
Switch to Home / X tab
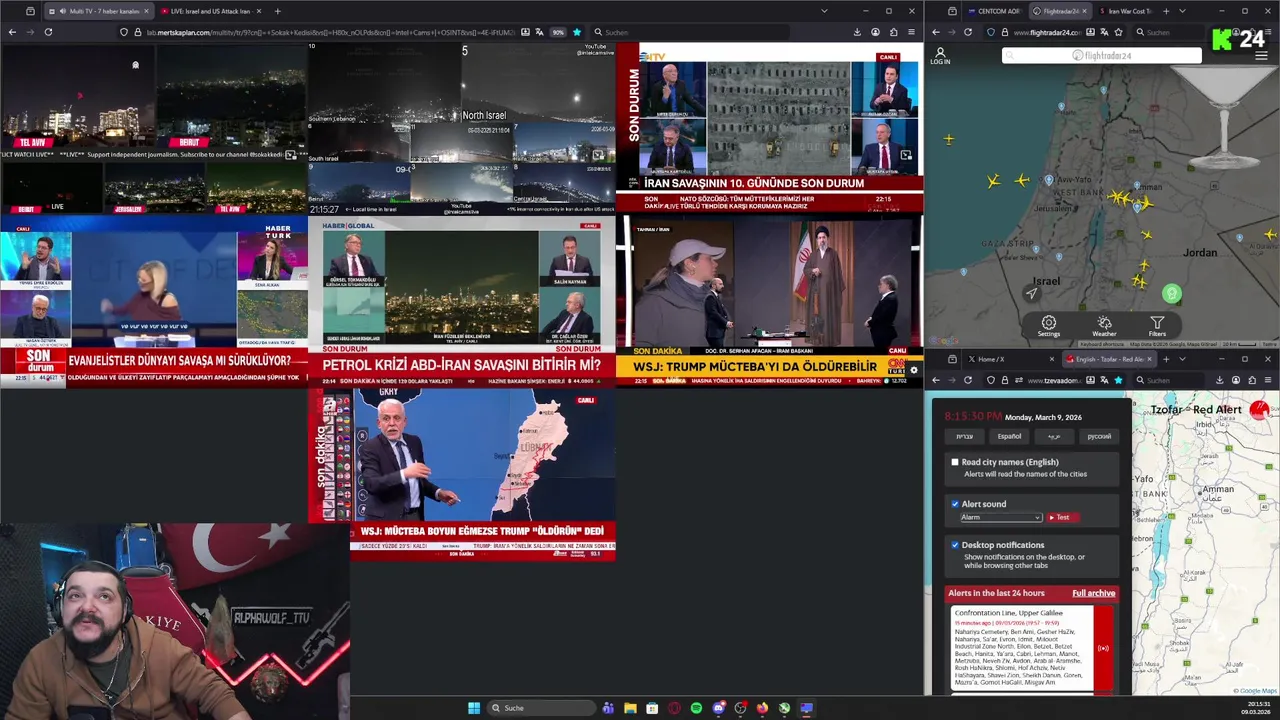coord(1010,359)
